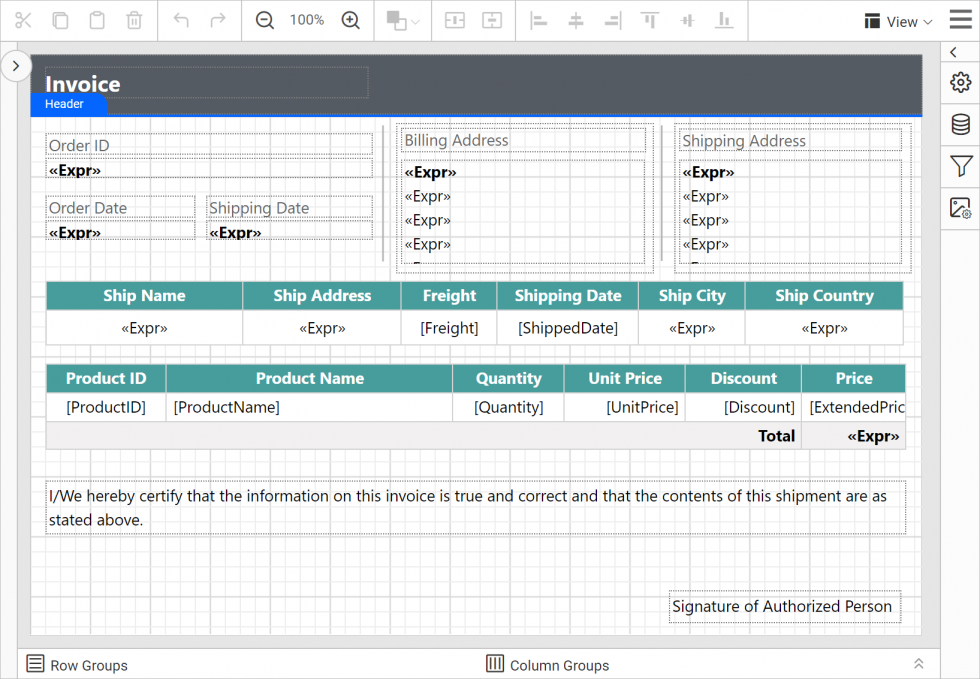Select the Invoice title text box
Screen dimensions: 980x679
(207, 83)
